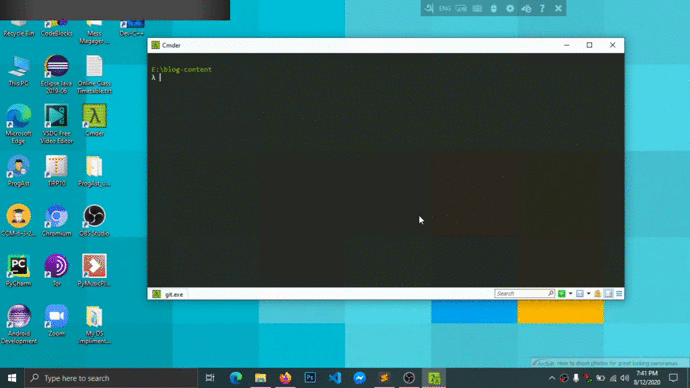Screen dimensions: 690x388
Task: Open Visual Studio Code from taskbar
Action: (335, 378)
